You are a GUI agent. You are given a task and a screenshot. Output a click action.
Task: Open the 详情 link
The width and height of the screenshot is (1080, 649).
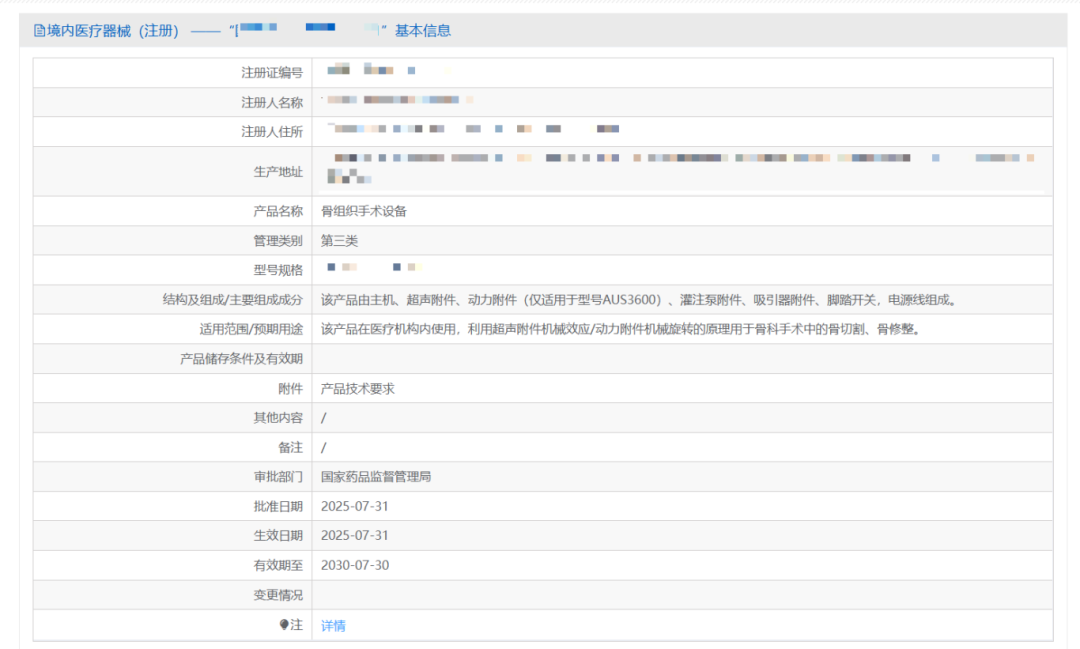pyautogui.click(x=333, y=625)
